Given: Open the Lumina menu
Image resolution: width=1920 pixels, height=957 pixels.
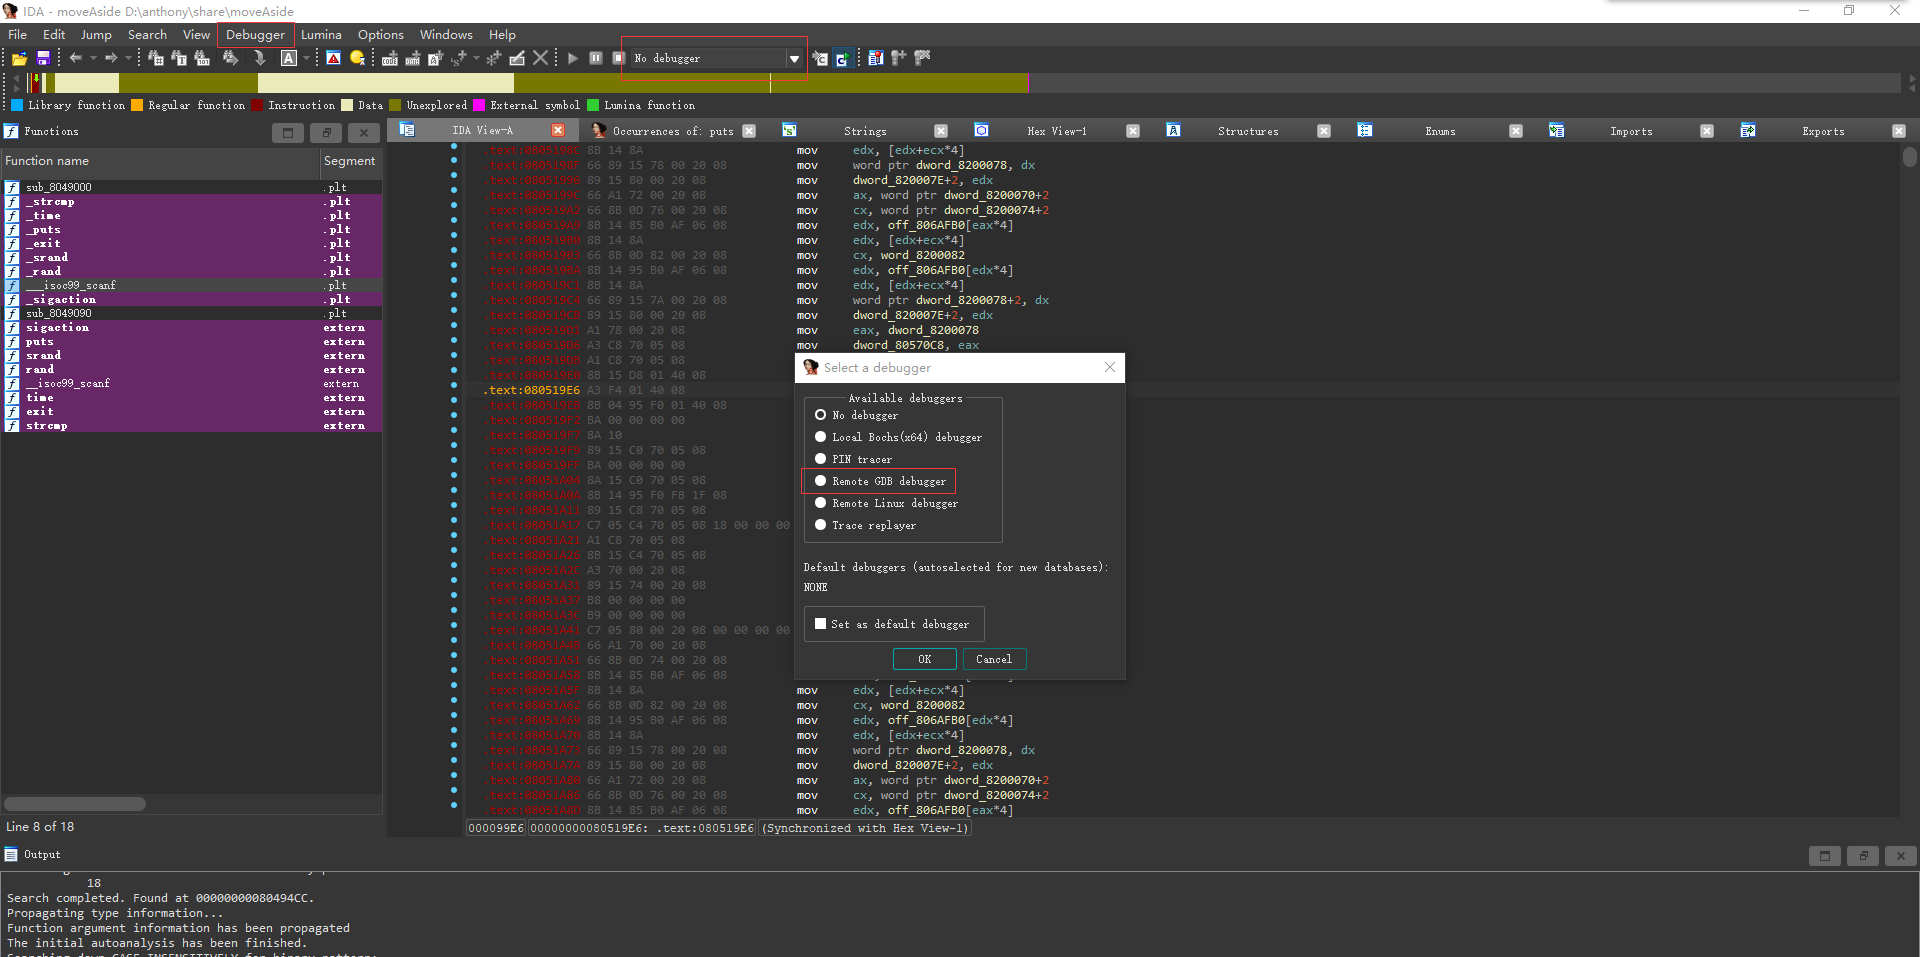Looking at the screenshot, I should pyautogui.click(x=321, y=34).
